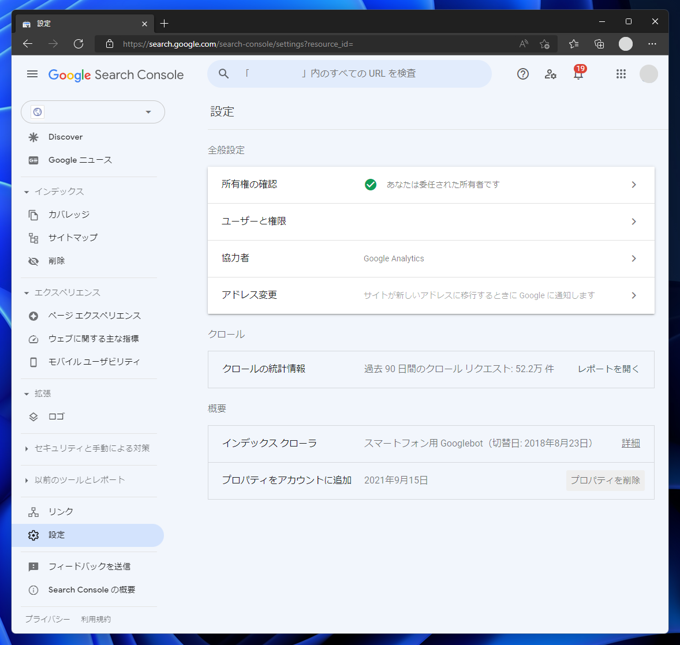
Task: Open 協力者 row chevron
Action: coord(634,259)
